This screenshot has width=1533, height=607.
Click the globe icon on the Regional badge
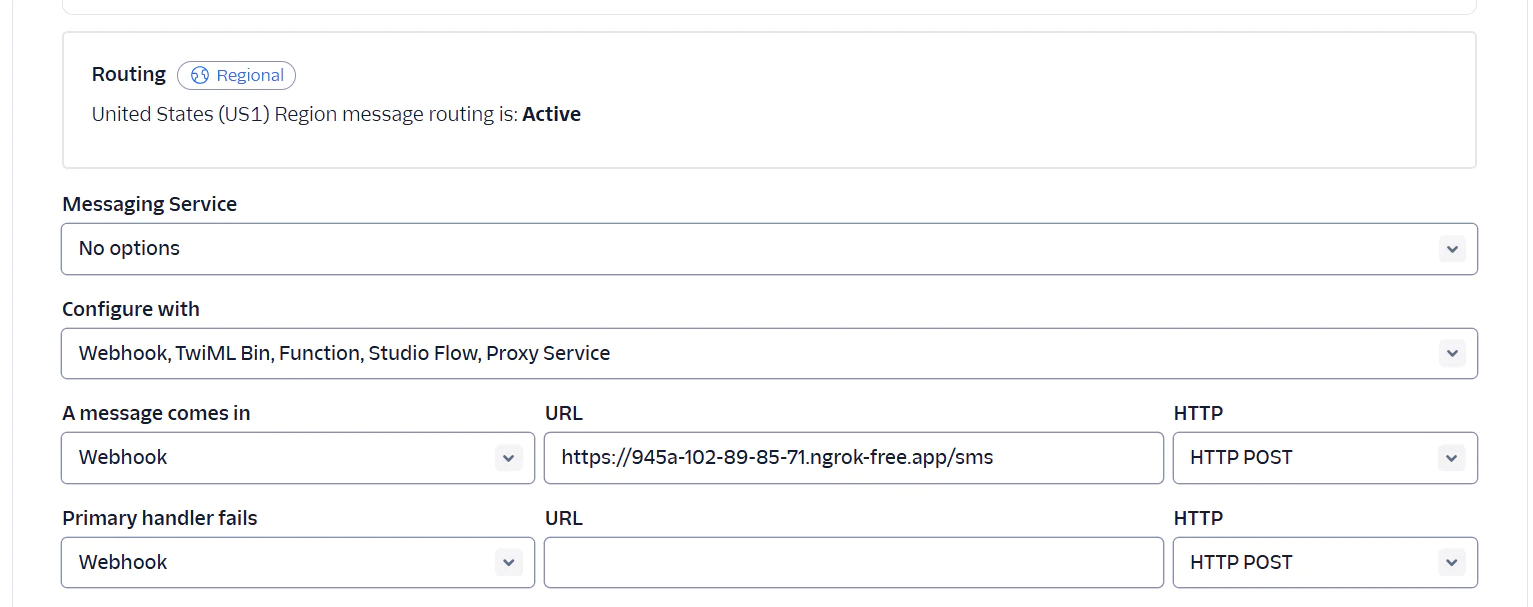pos(198,75)
